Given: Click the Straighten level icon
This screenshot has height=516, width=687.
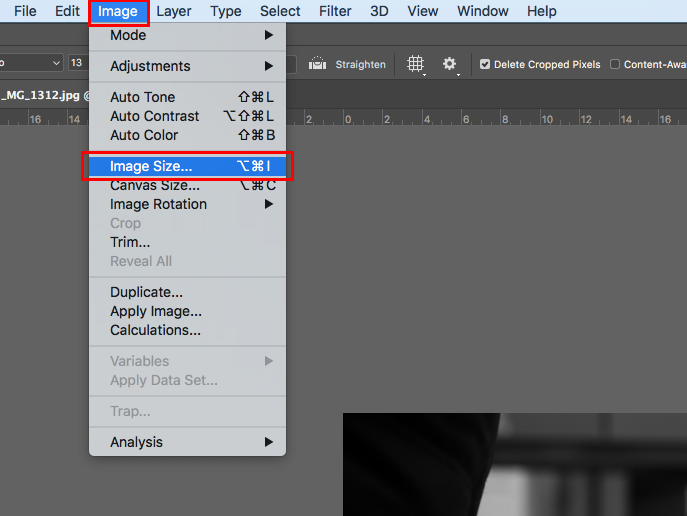Looking at the screenshot, I should click(x=317, y=64).
